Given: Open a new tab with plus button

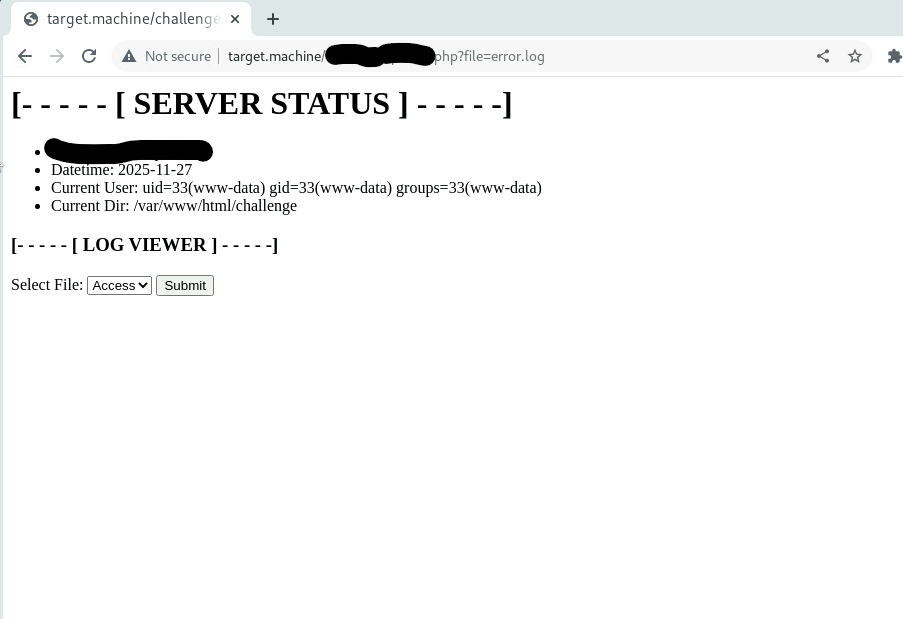Looking at the screenshot, I should coord(272,19).
